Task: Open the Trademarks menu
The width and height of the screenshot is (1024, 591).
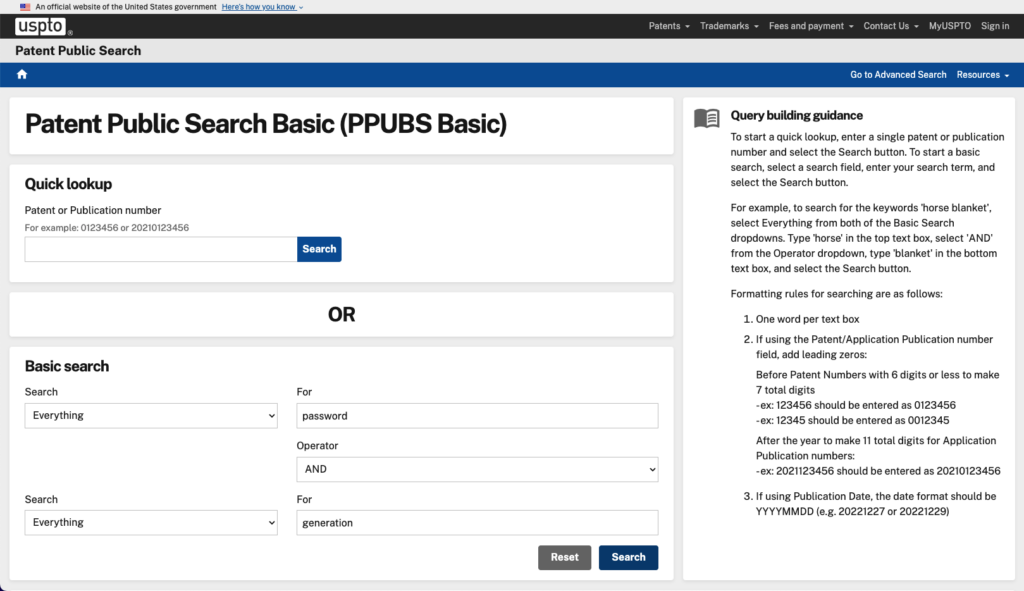Action: click(729, 26)
